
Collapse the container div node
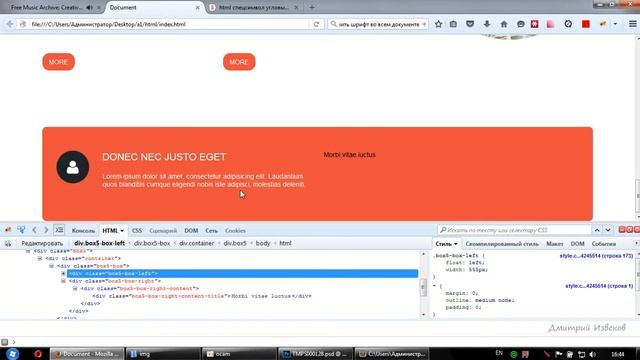click(x=40, y=258)
